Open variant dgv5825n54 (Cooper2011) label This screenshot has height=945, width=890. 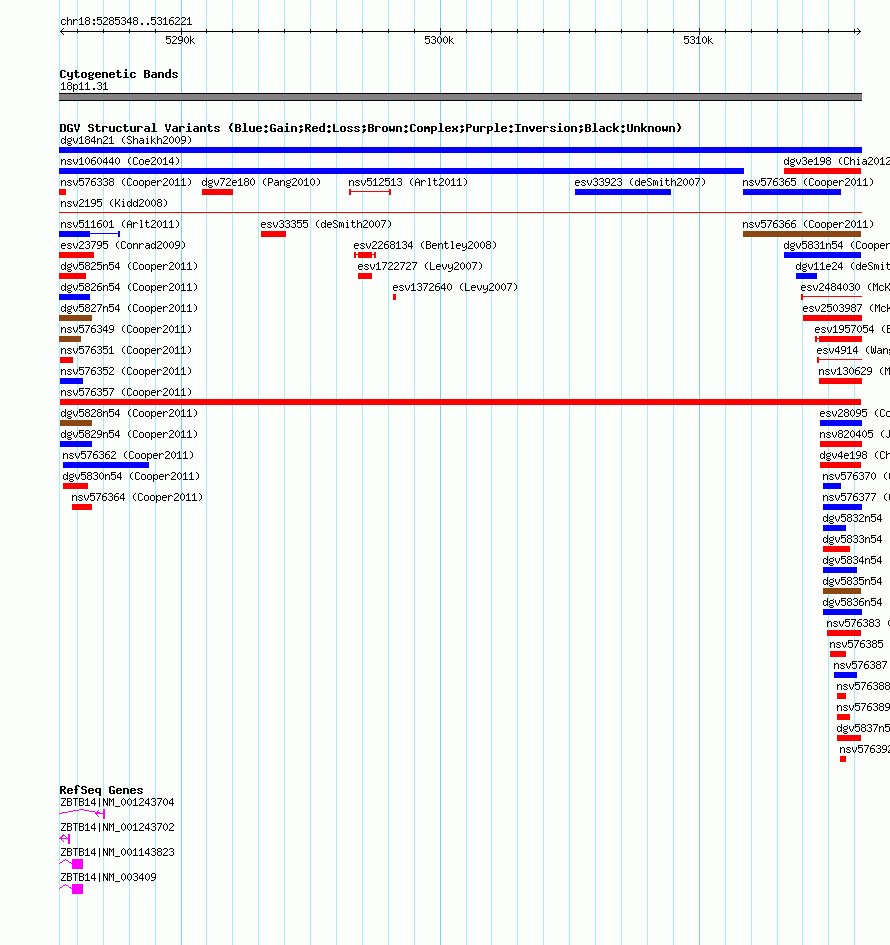[129, 267]
